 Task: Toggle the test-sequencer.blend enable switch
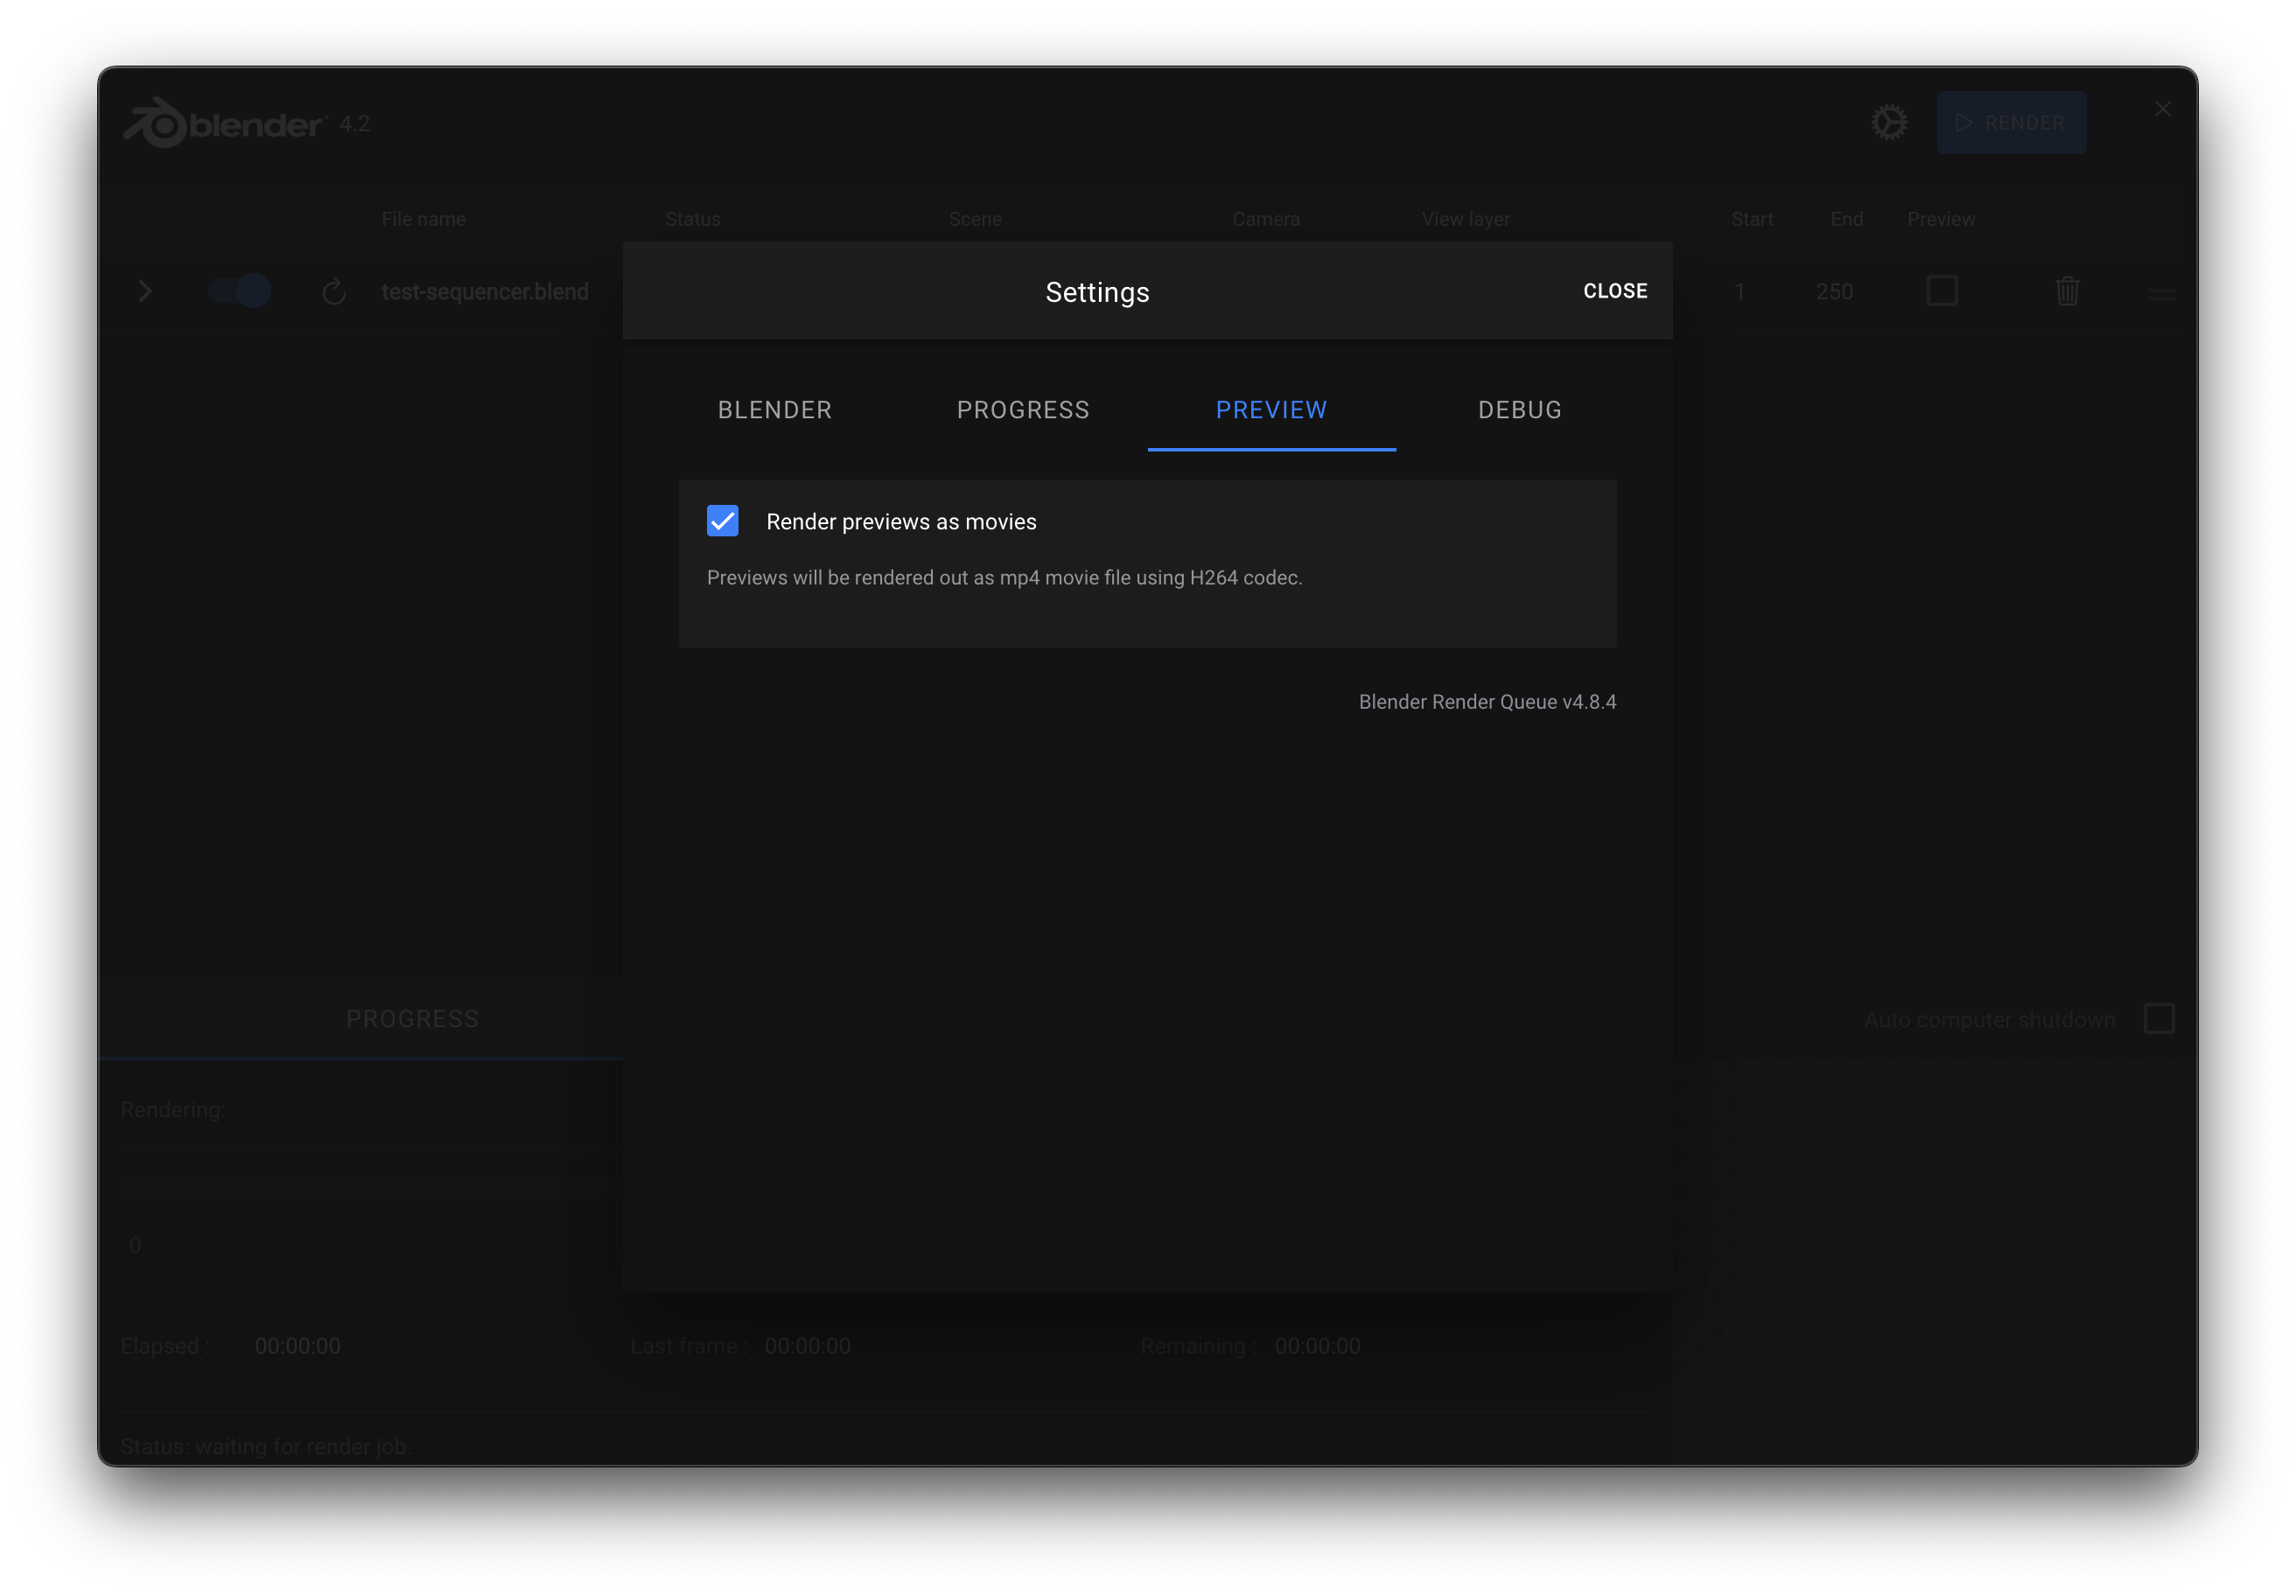pos(240,291)
